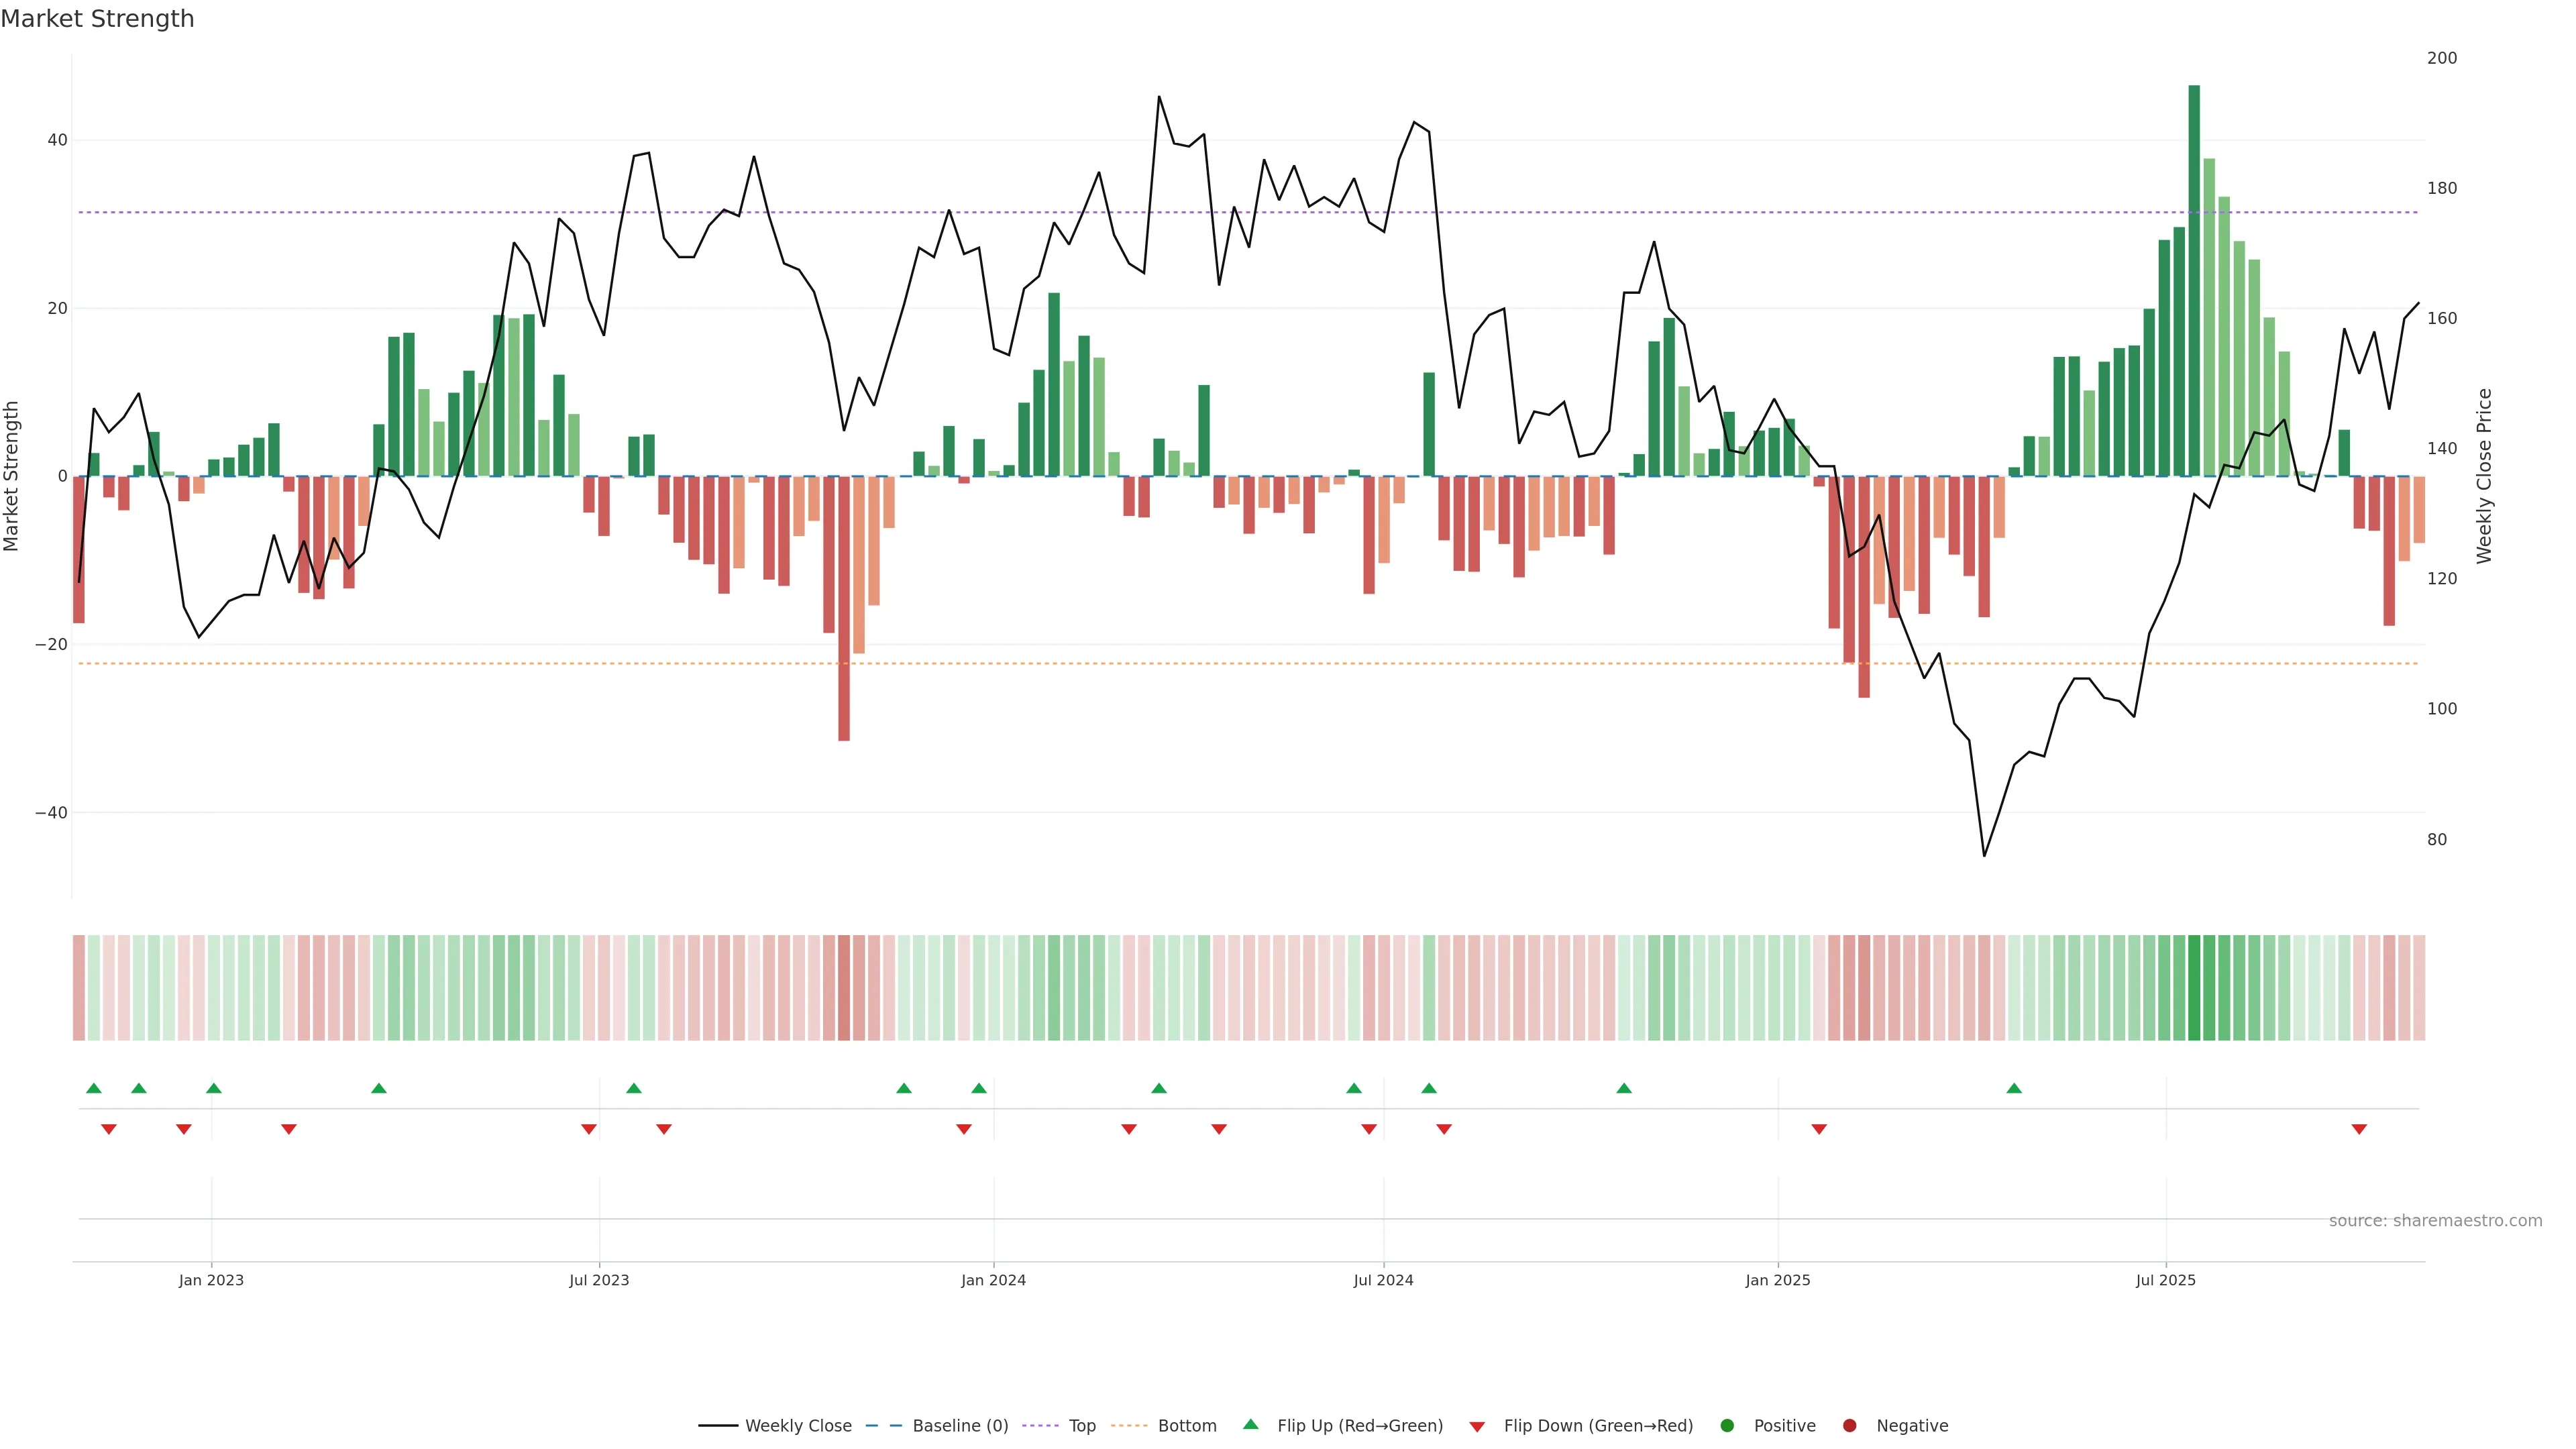Click the last green flip-up marker in 2025
This screenshot has height=1449, width=2576.
(x=2014, y=1088)
